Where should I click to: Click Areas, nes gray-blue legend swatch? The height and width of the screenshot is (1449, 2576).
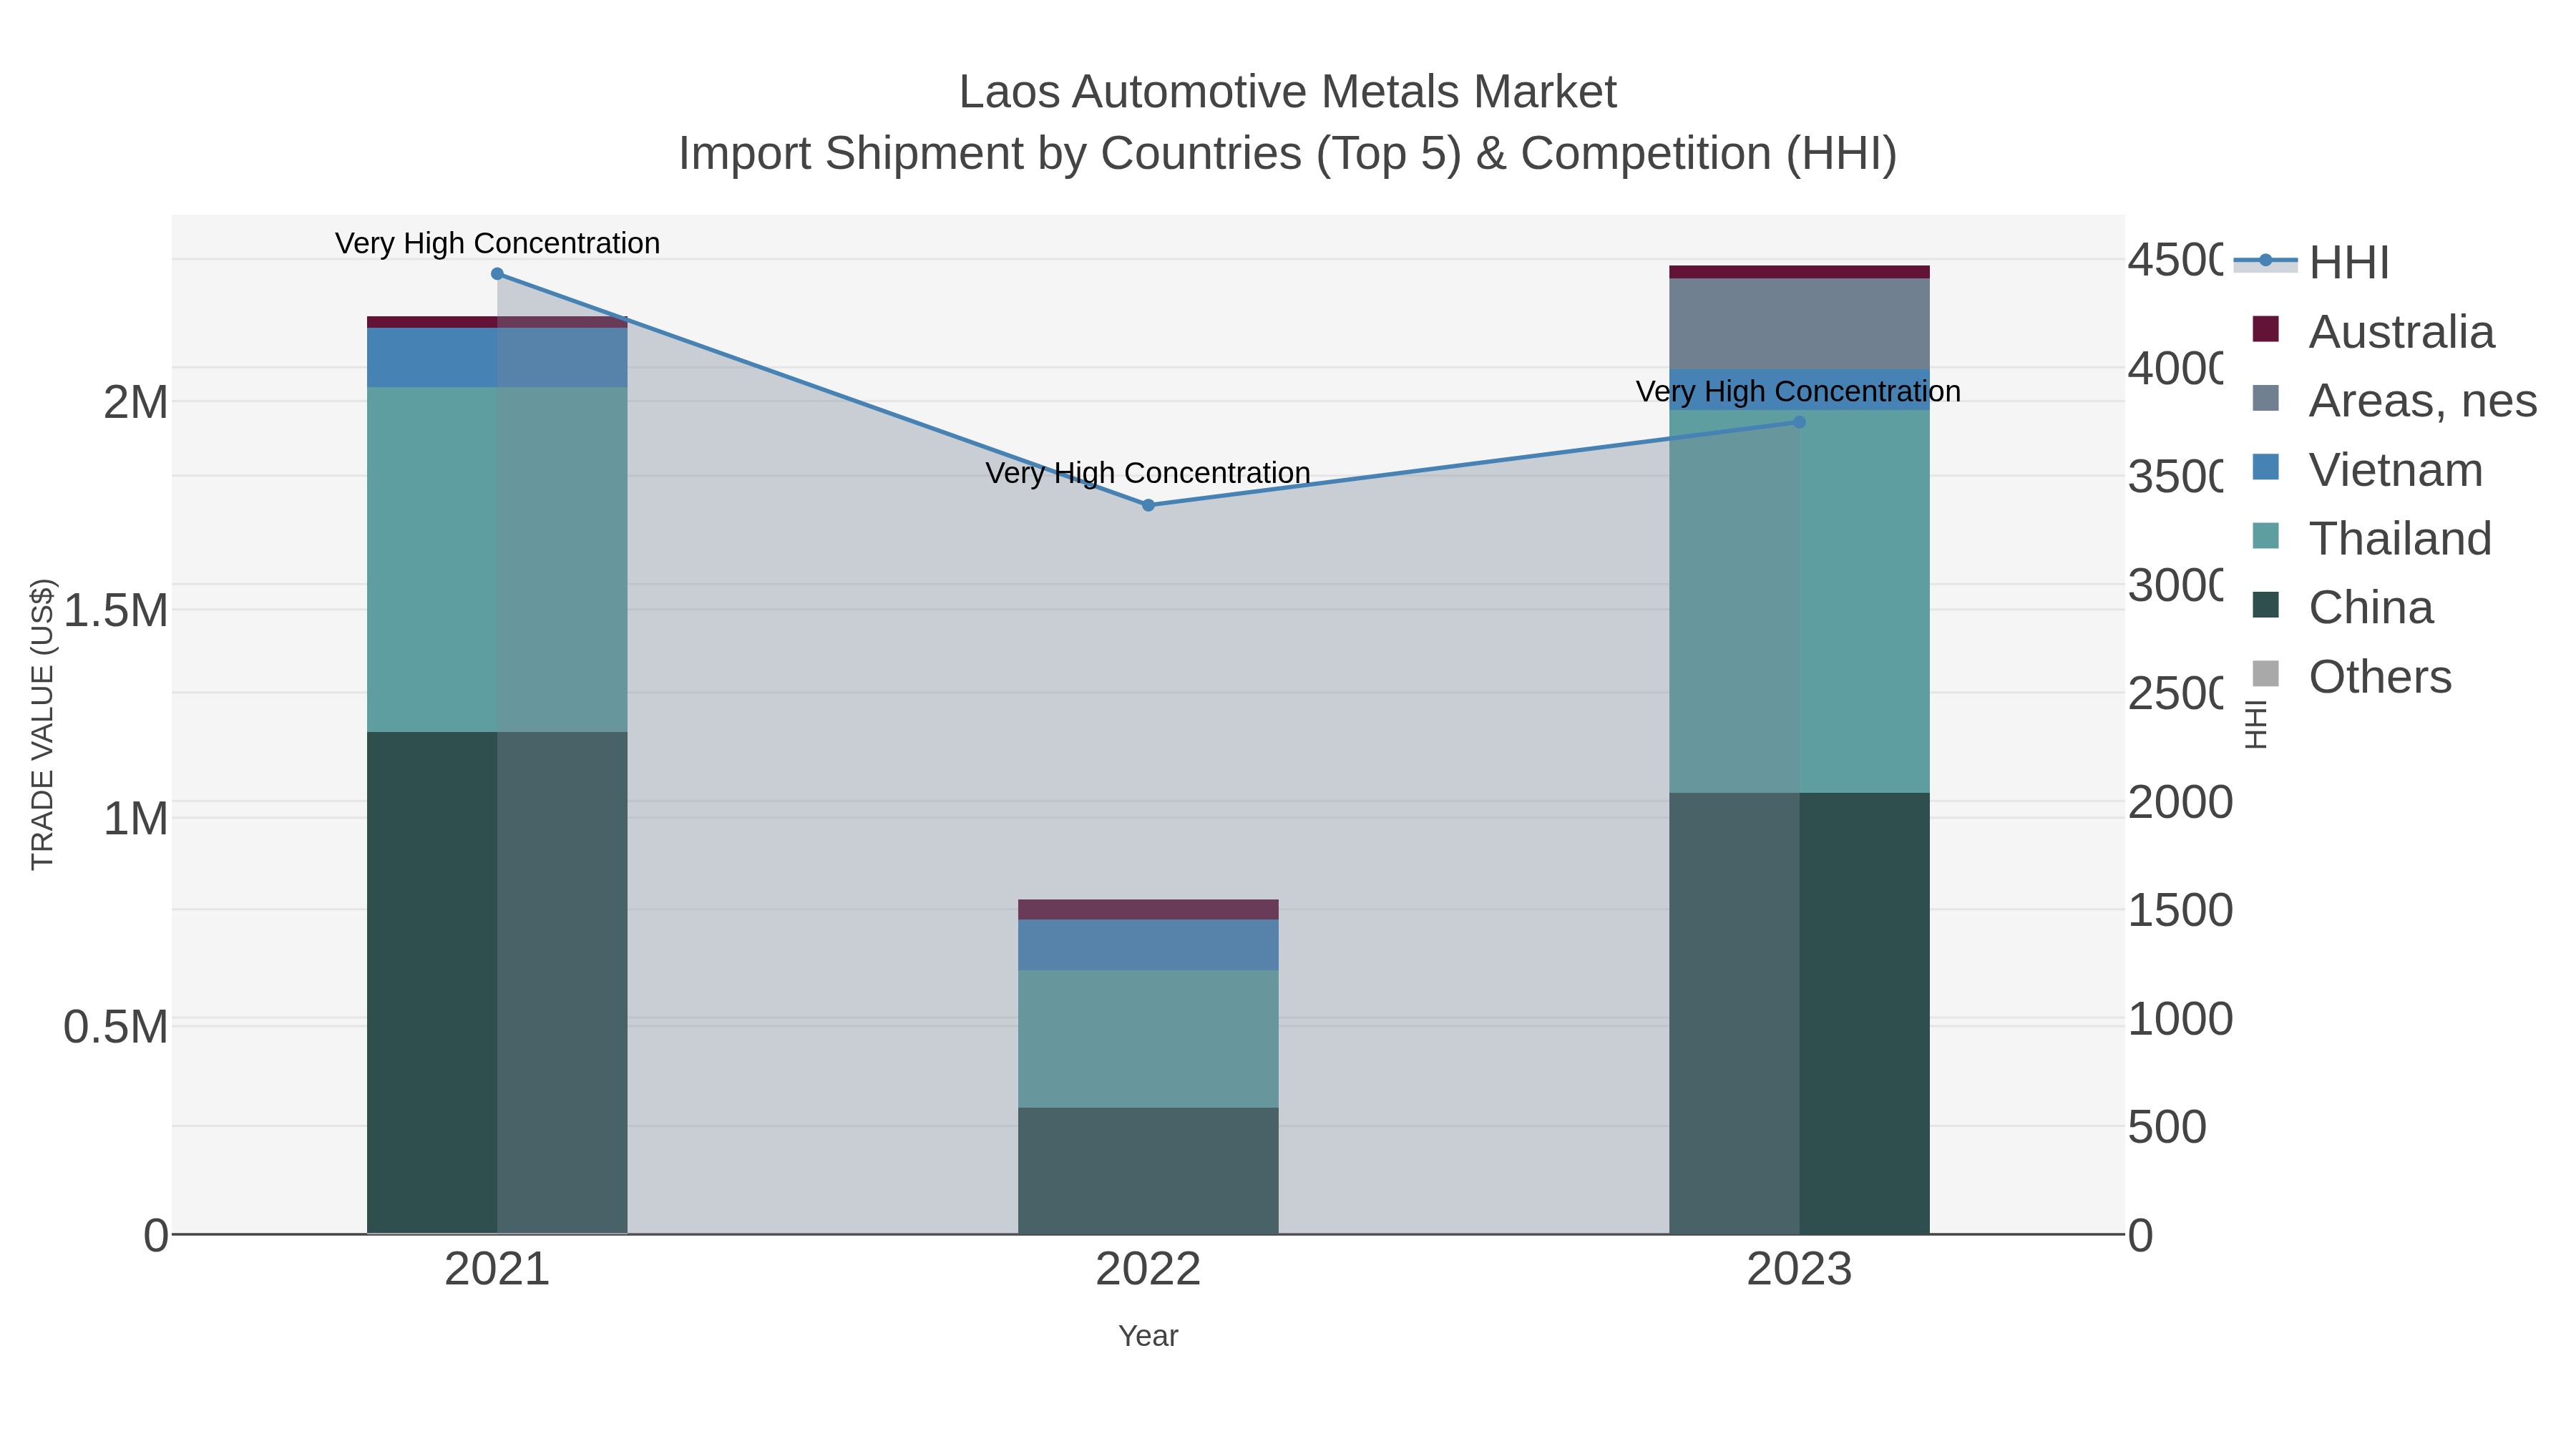click(2265, 398)
